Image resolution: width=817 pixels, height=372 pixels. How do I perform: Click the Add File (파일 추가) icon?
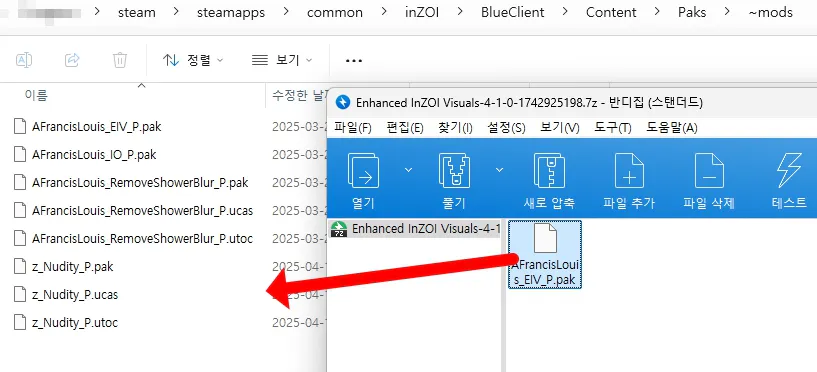629,171
